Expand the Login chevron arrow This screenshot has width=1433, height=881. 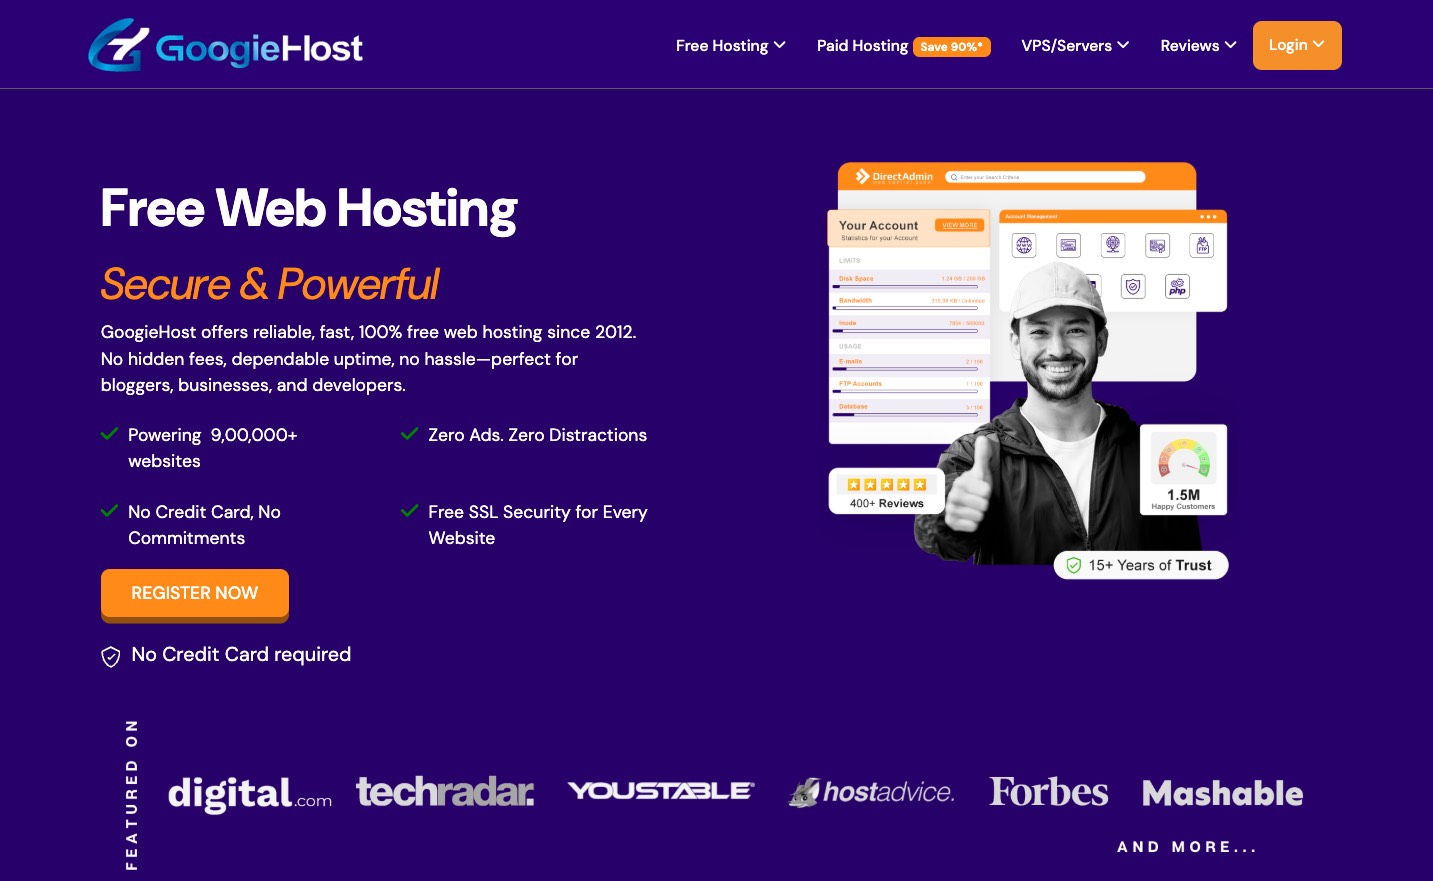click(1319, 45)
